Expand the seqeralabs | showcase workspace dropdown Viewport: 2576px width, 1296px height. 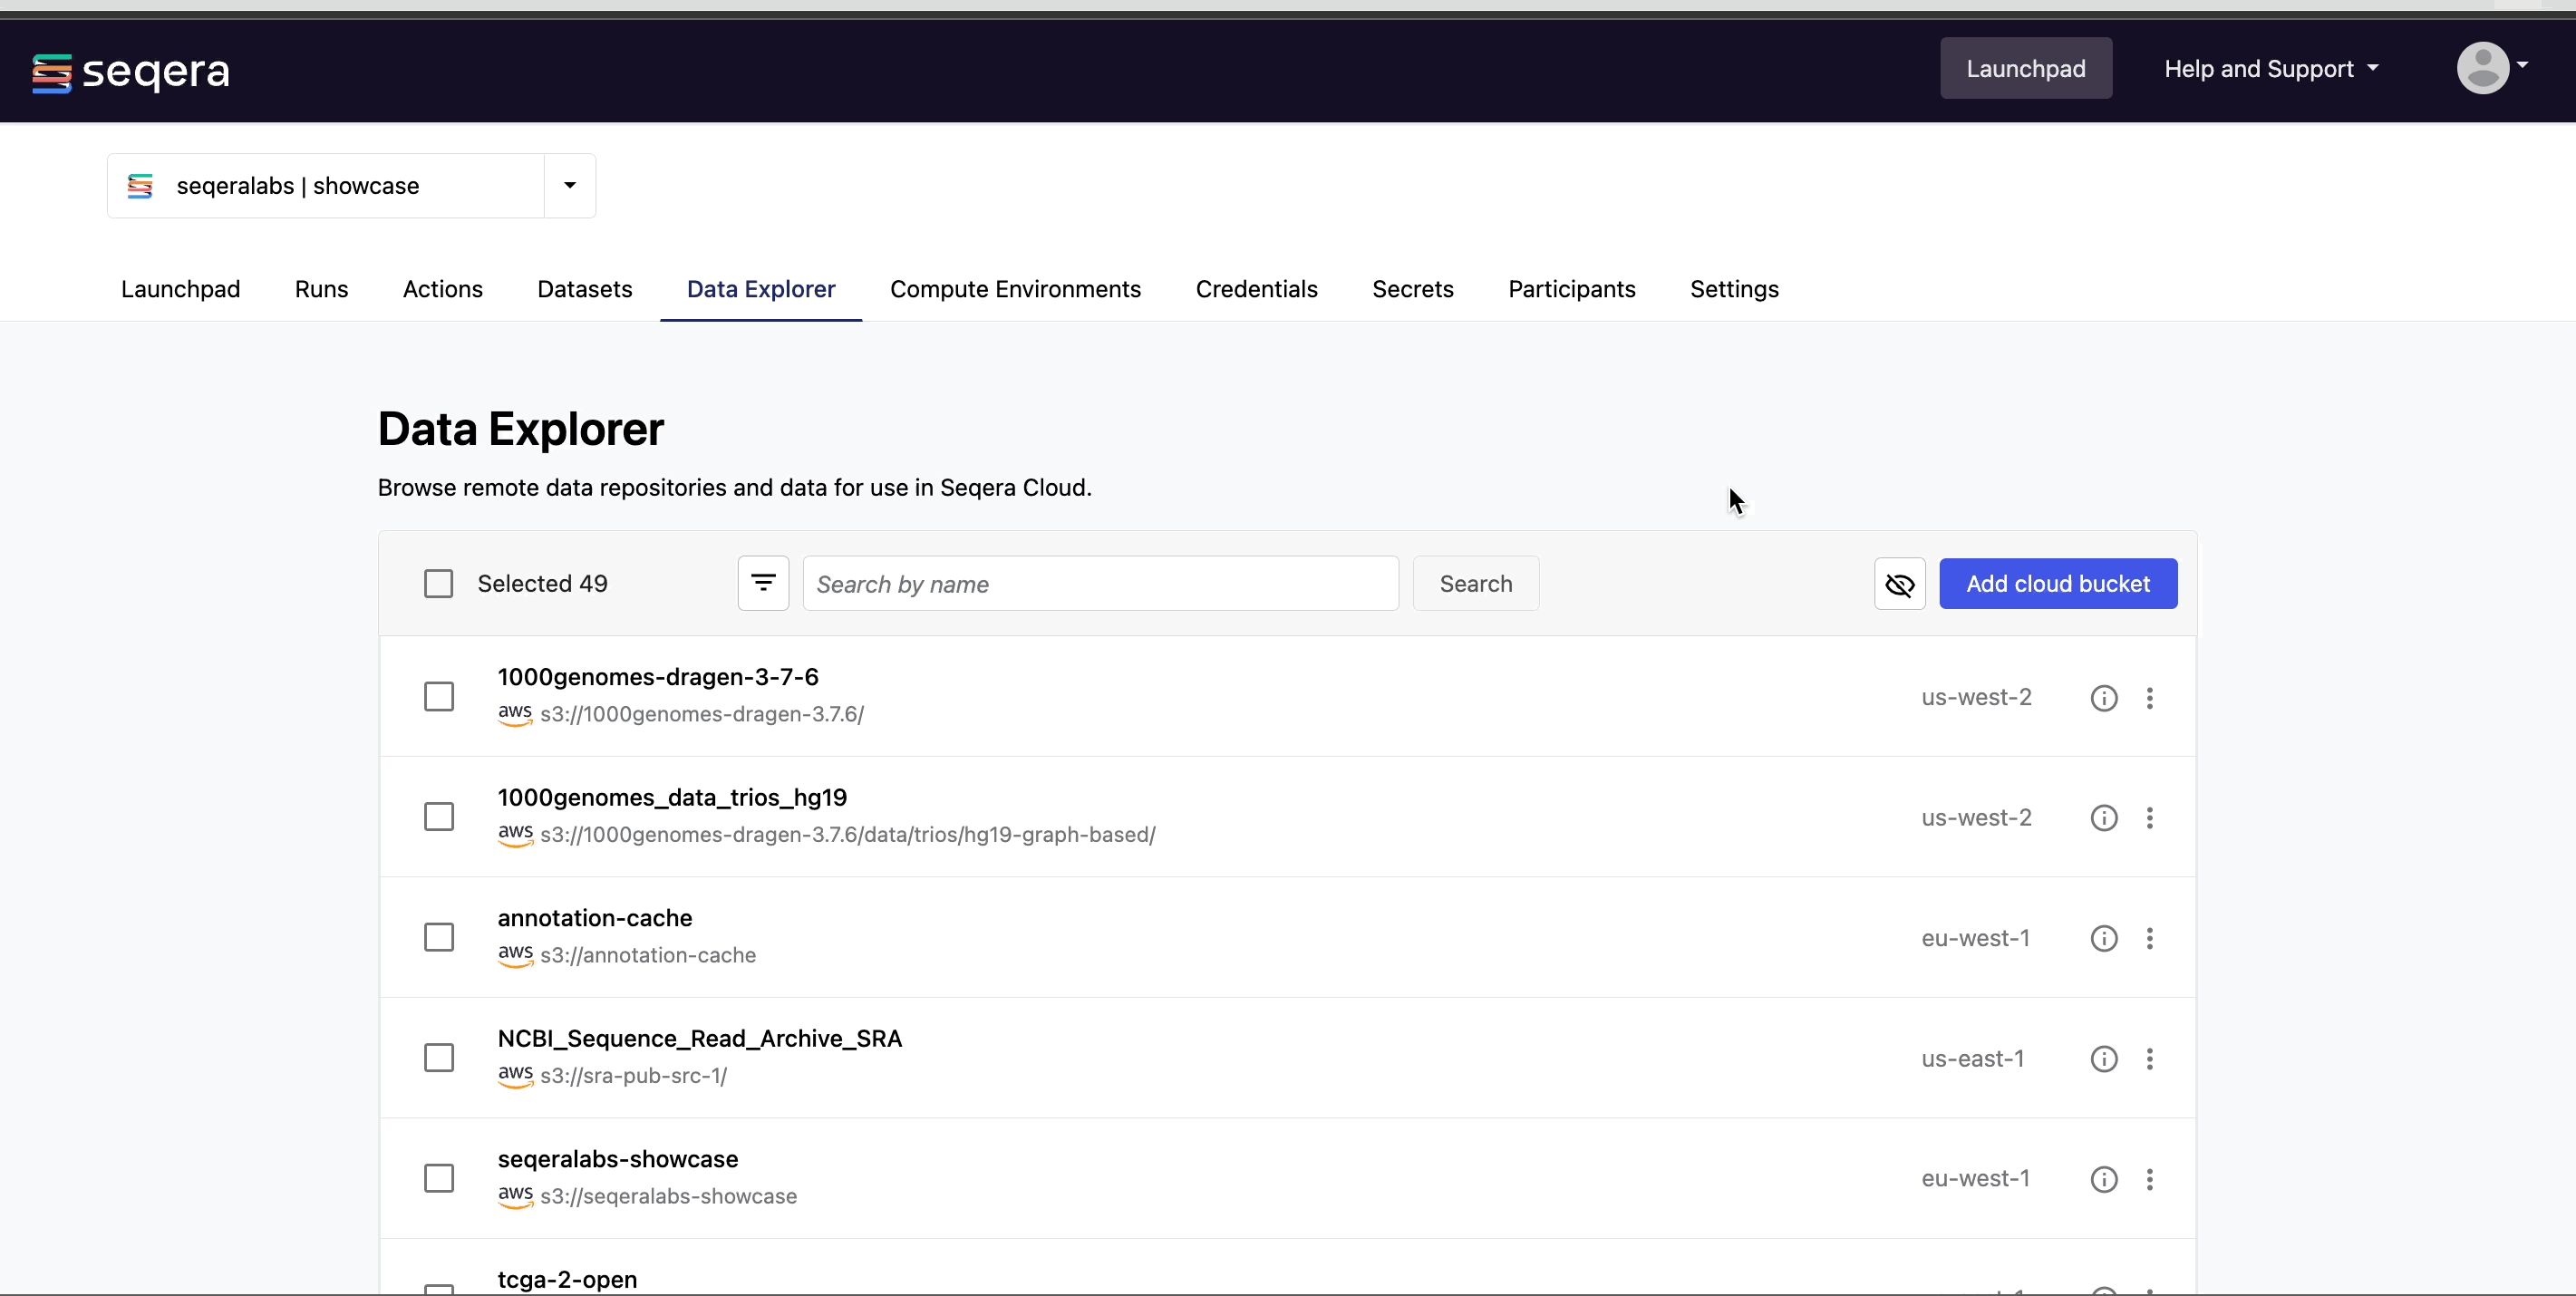569,185
